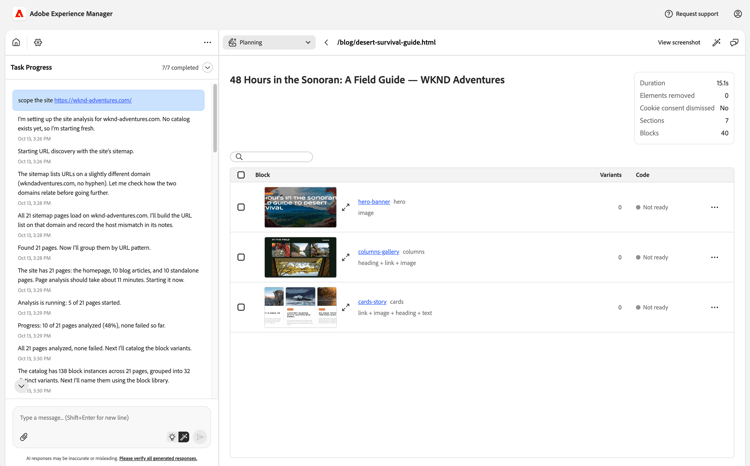
Task: Click the Duration value 15.1s
Action: point(722,83)
